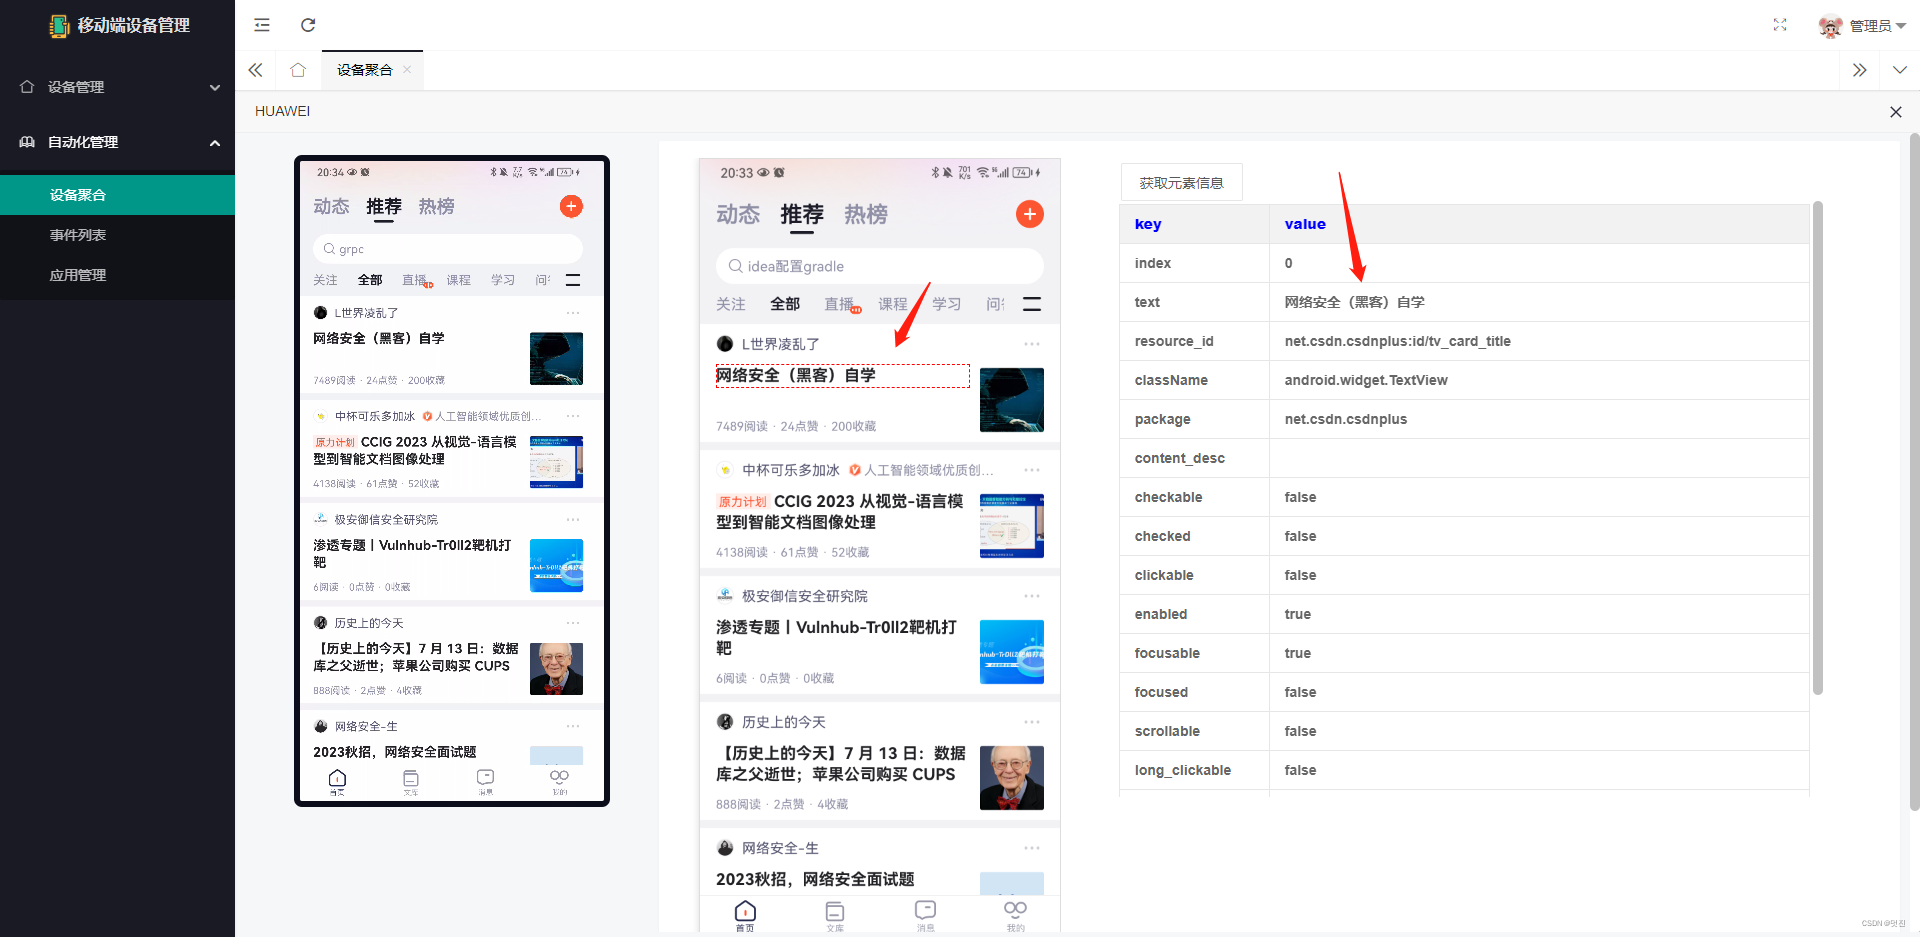Switch to the 设备聚合 tab

click(365, 70)
